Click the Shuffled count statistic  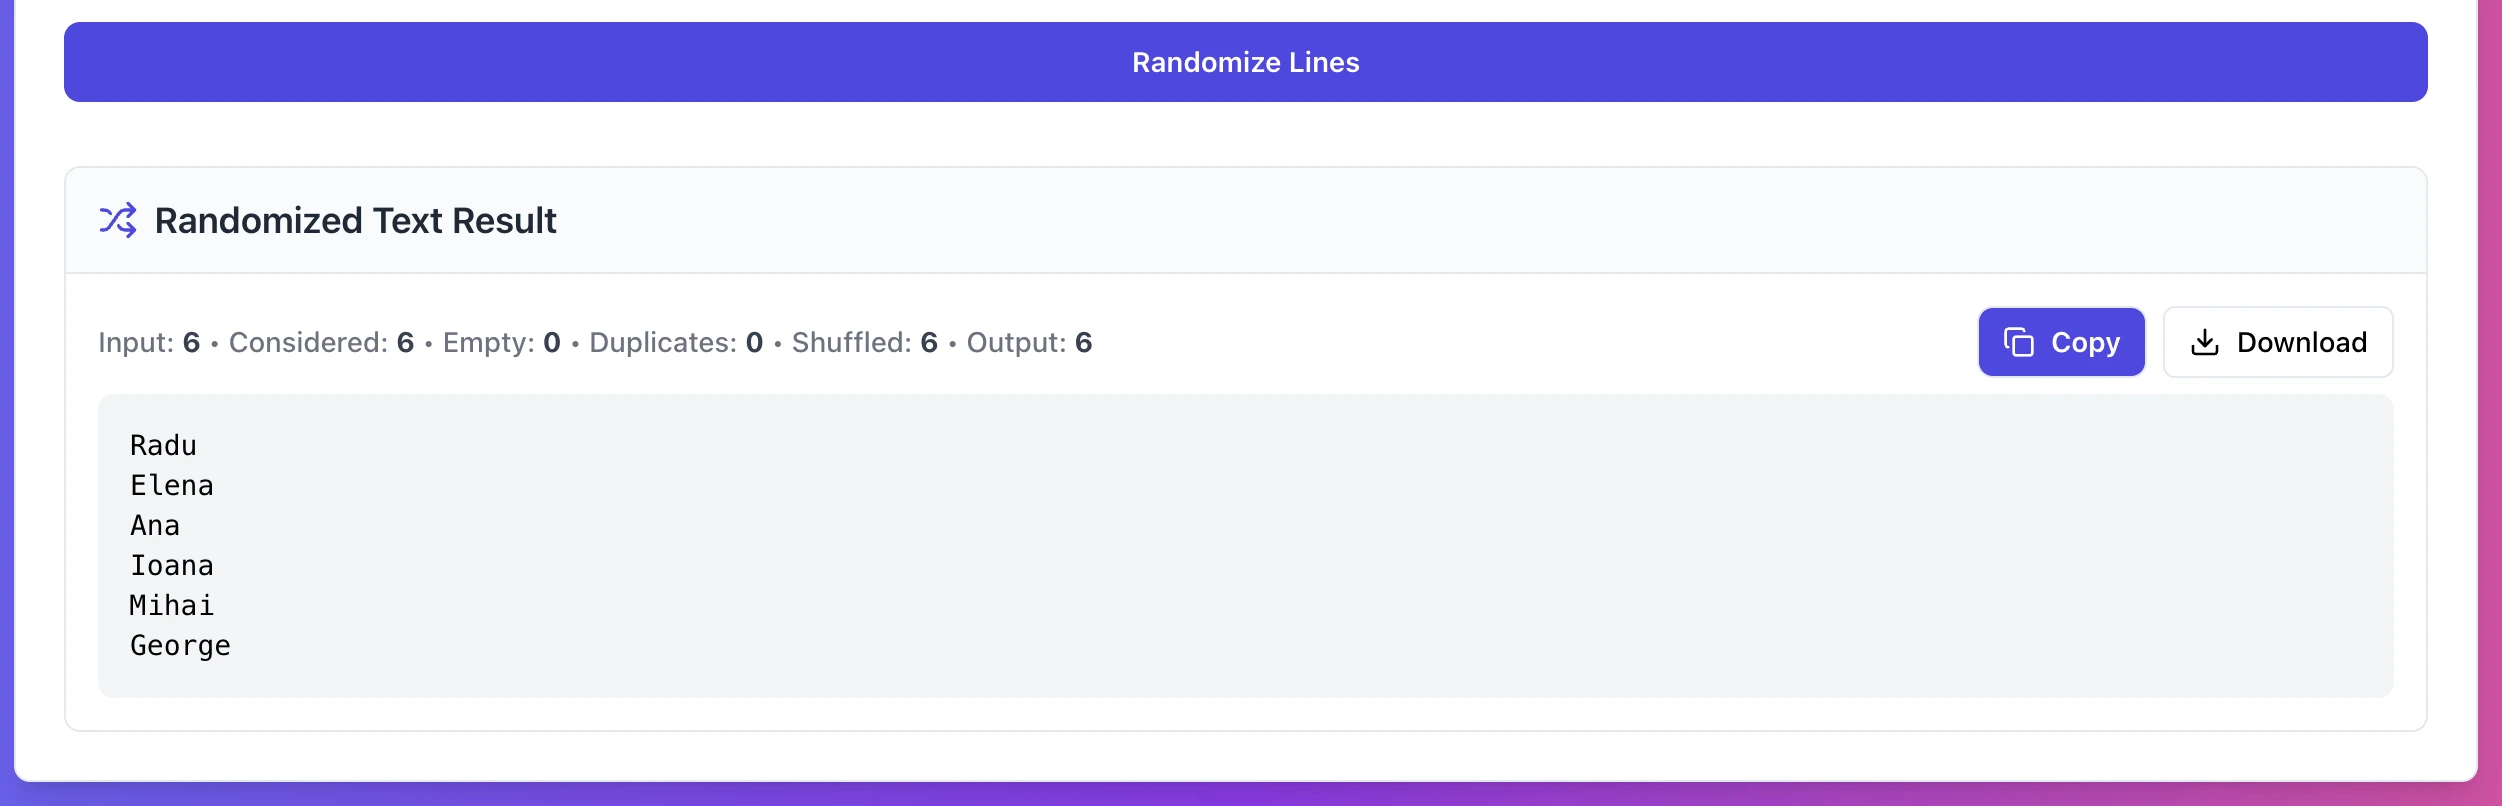click(x=864, y=343)
